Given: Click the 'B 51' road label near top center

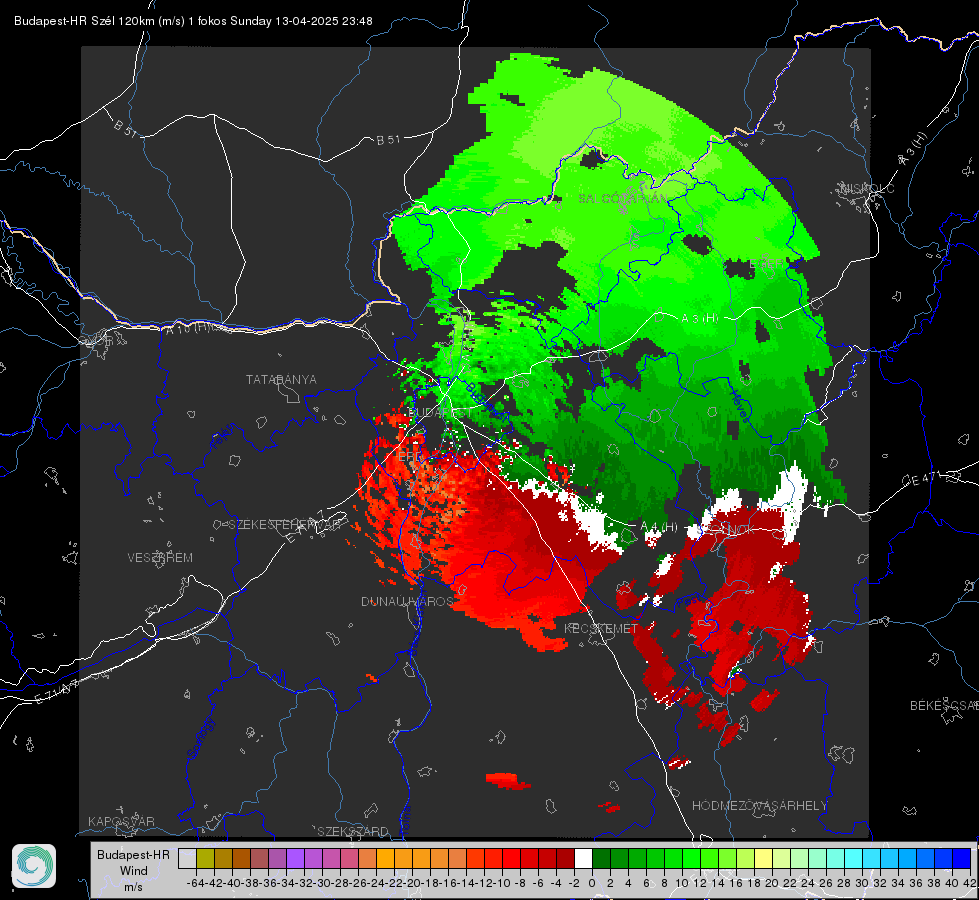Looking at the screenshot, I should click(388, 140).
